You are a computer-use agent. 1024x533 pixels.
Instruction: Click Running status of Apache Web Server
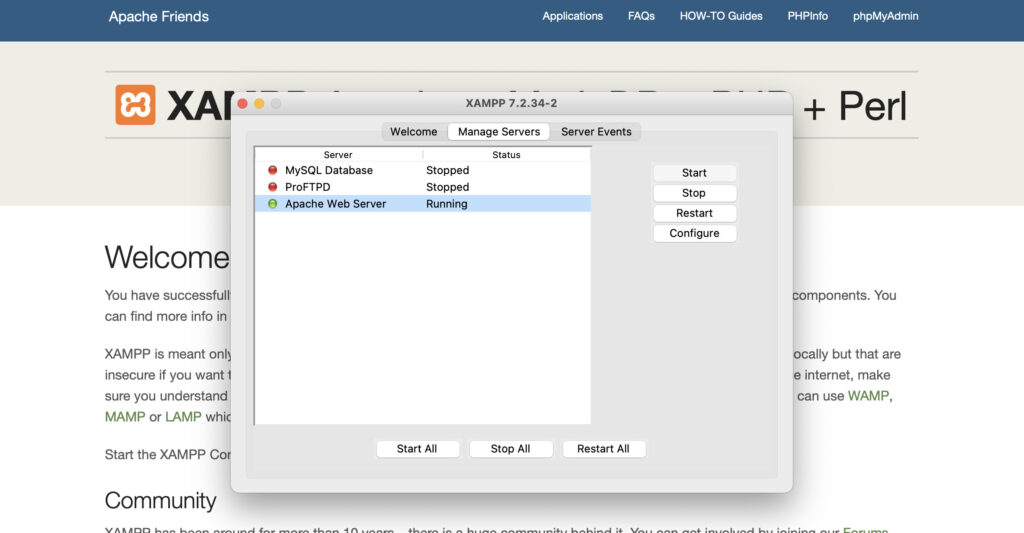(447, 204)
